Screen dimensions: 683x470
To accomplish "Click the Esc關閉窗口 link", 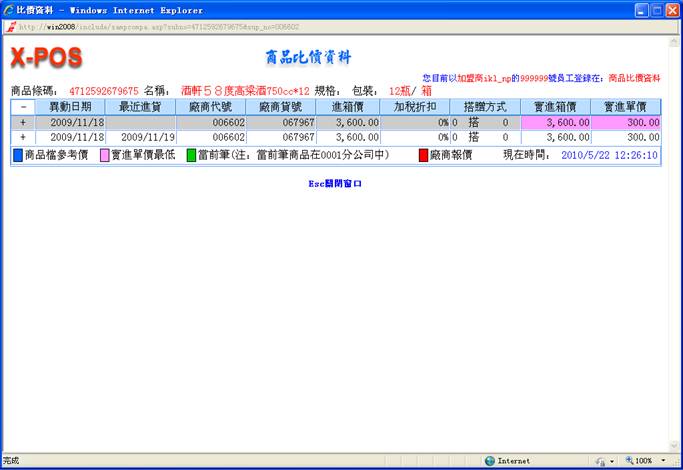I will point(335,184).
